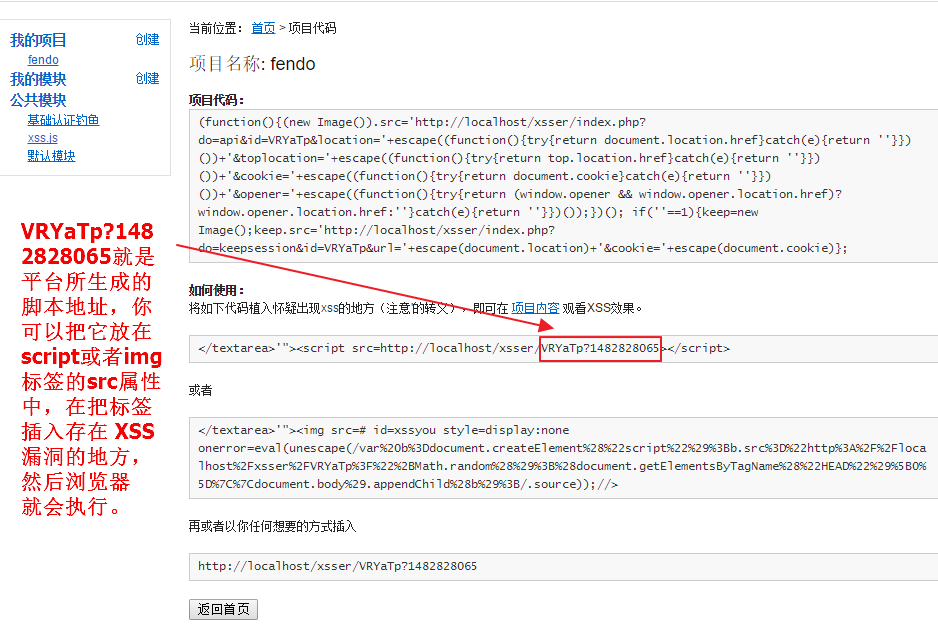Open the 默认模块 link

51,156
